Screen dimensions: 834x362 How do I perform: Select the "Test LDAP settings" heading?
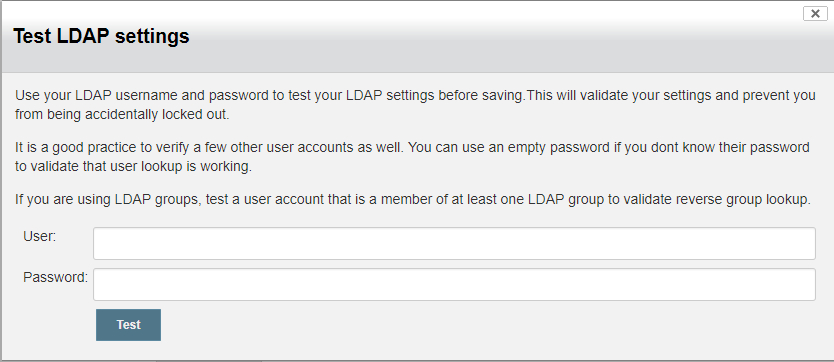click(101, 36)
